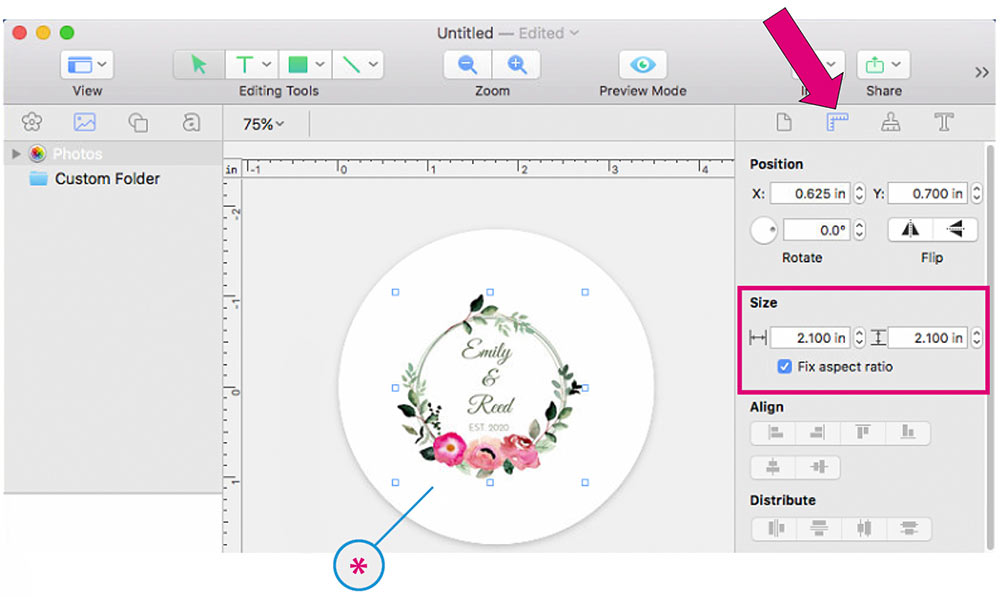Increase rotation angle with stepper up arrow
Image resolution: width=1000 pixels, height=597 pixels.
coord(859,225)
